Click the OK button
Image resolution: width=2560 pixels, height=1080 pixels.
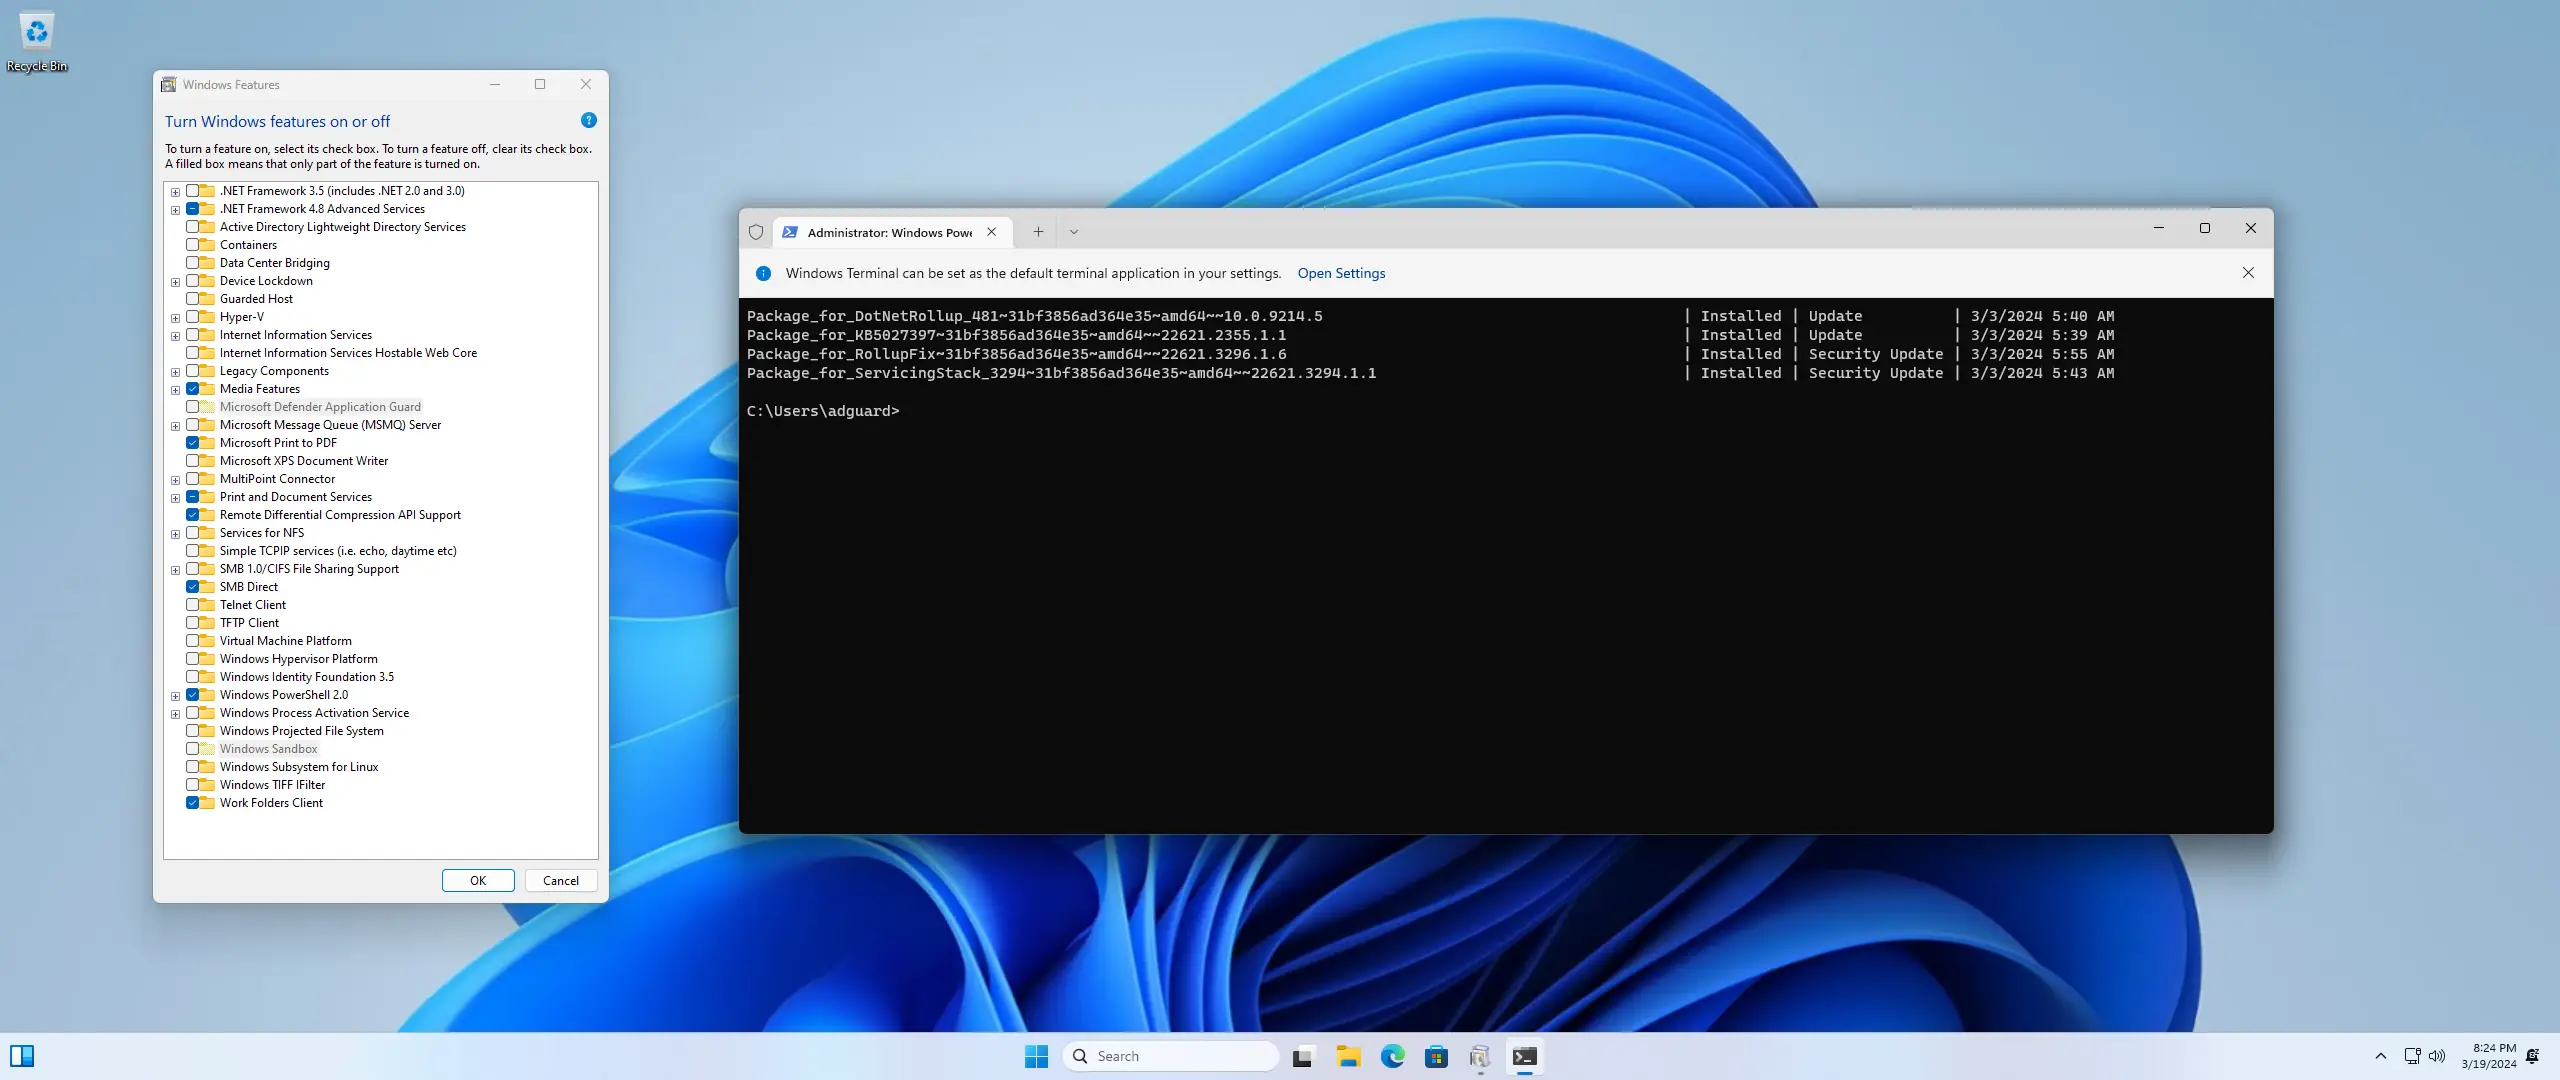point(478,881)
